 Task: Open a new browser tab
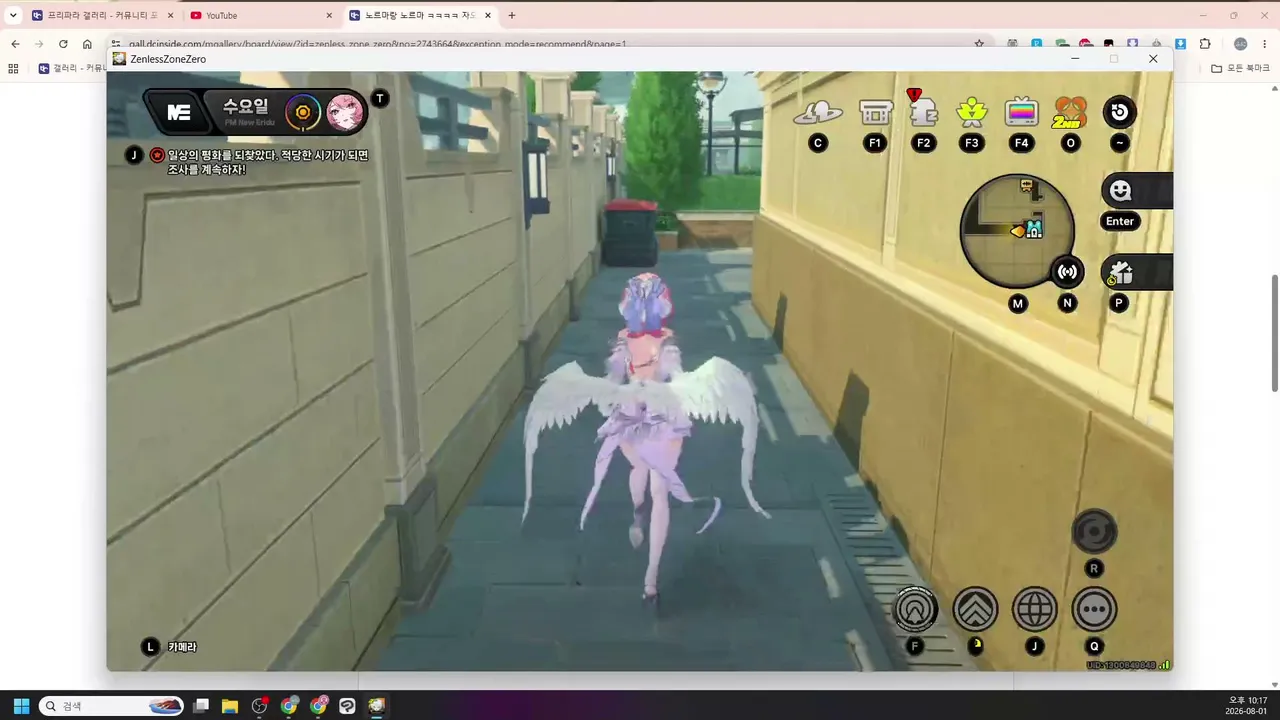512,15
